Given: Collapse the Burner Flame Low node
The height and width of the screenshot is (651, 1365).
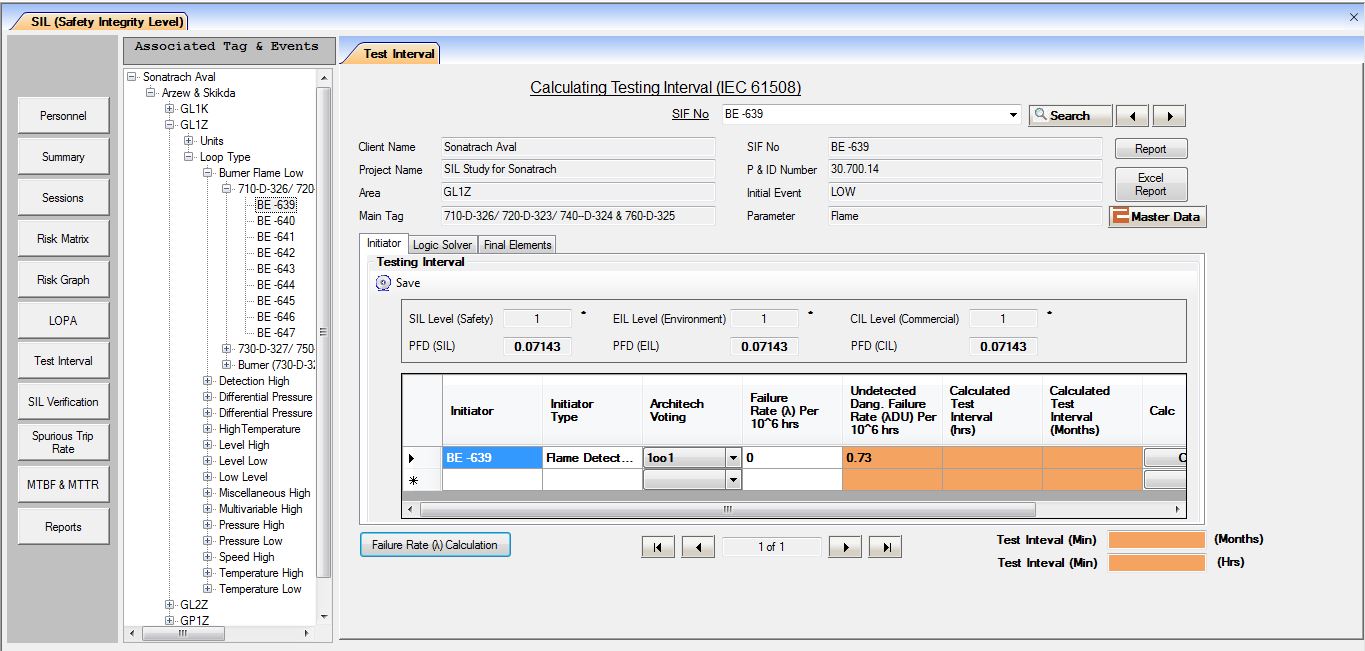Looking at the screenshot, I should tap(208, 173).
